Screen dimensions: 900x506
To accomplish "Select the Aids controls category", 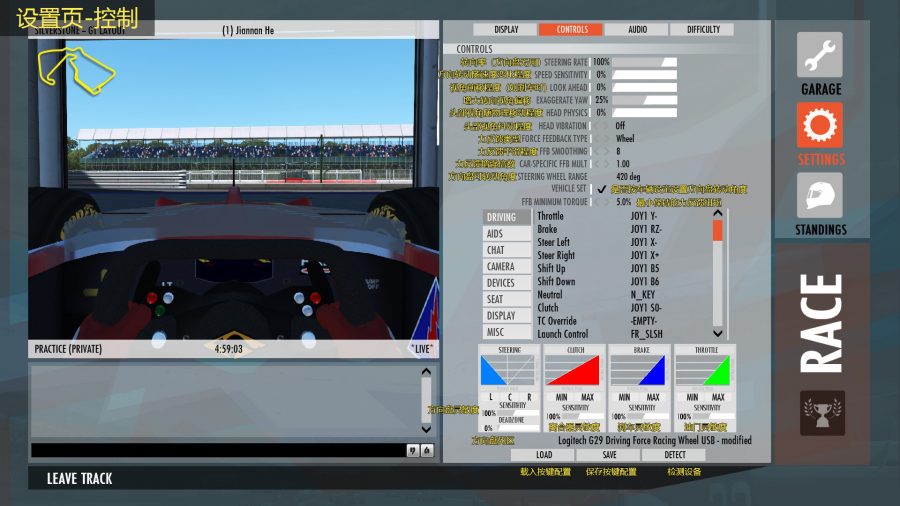I will click(507, 233).
